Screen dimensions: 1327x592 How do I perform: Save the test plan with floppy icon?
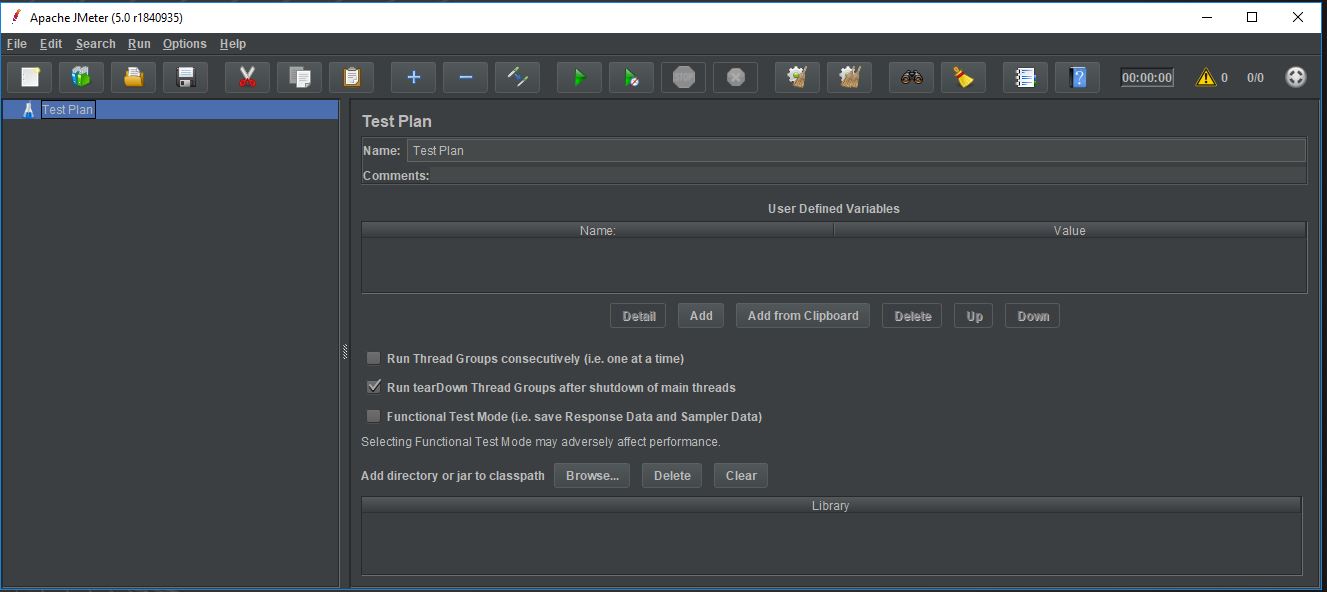pos(186,77)
